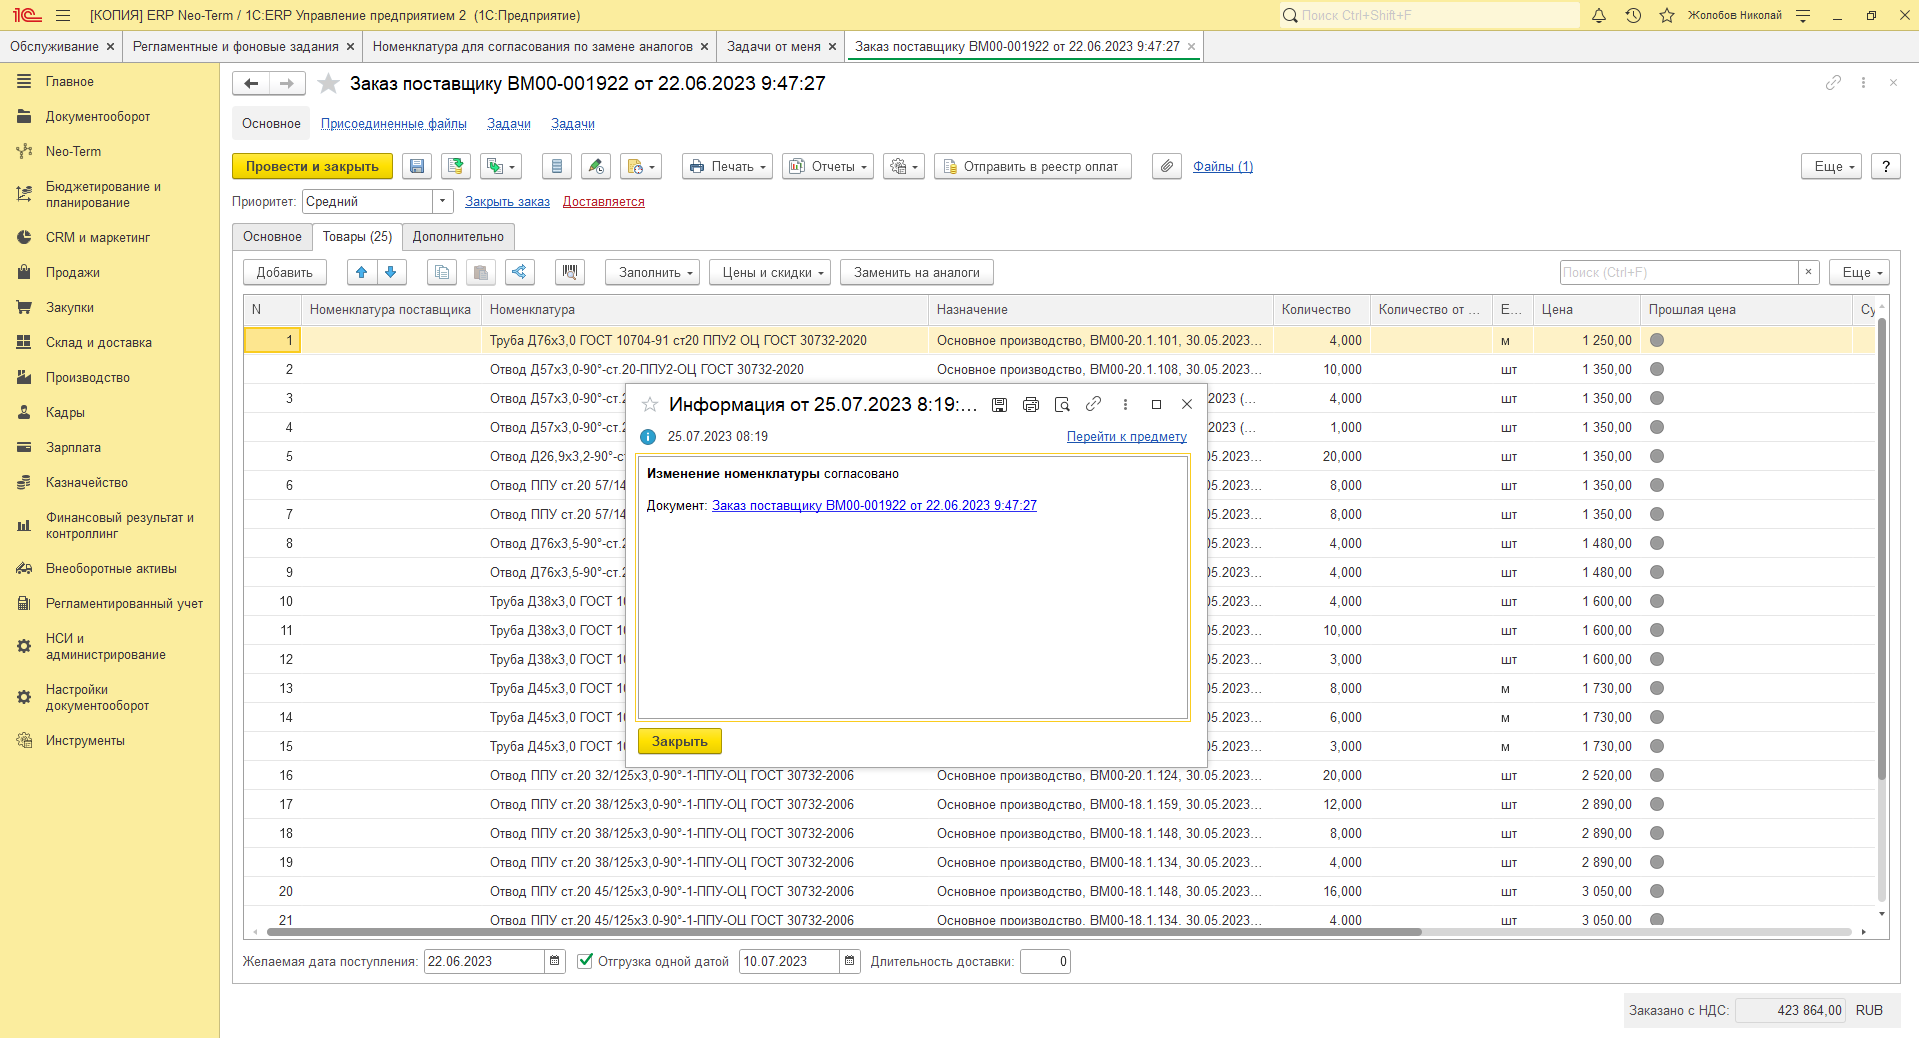Open the Файлы (1) link
The height and width of the screenshot is (1038, 1919).
pyautogui.click(x=1222, y=167)
